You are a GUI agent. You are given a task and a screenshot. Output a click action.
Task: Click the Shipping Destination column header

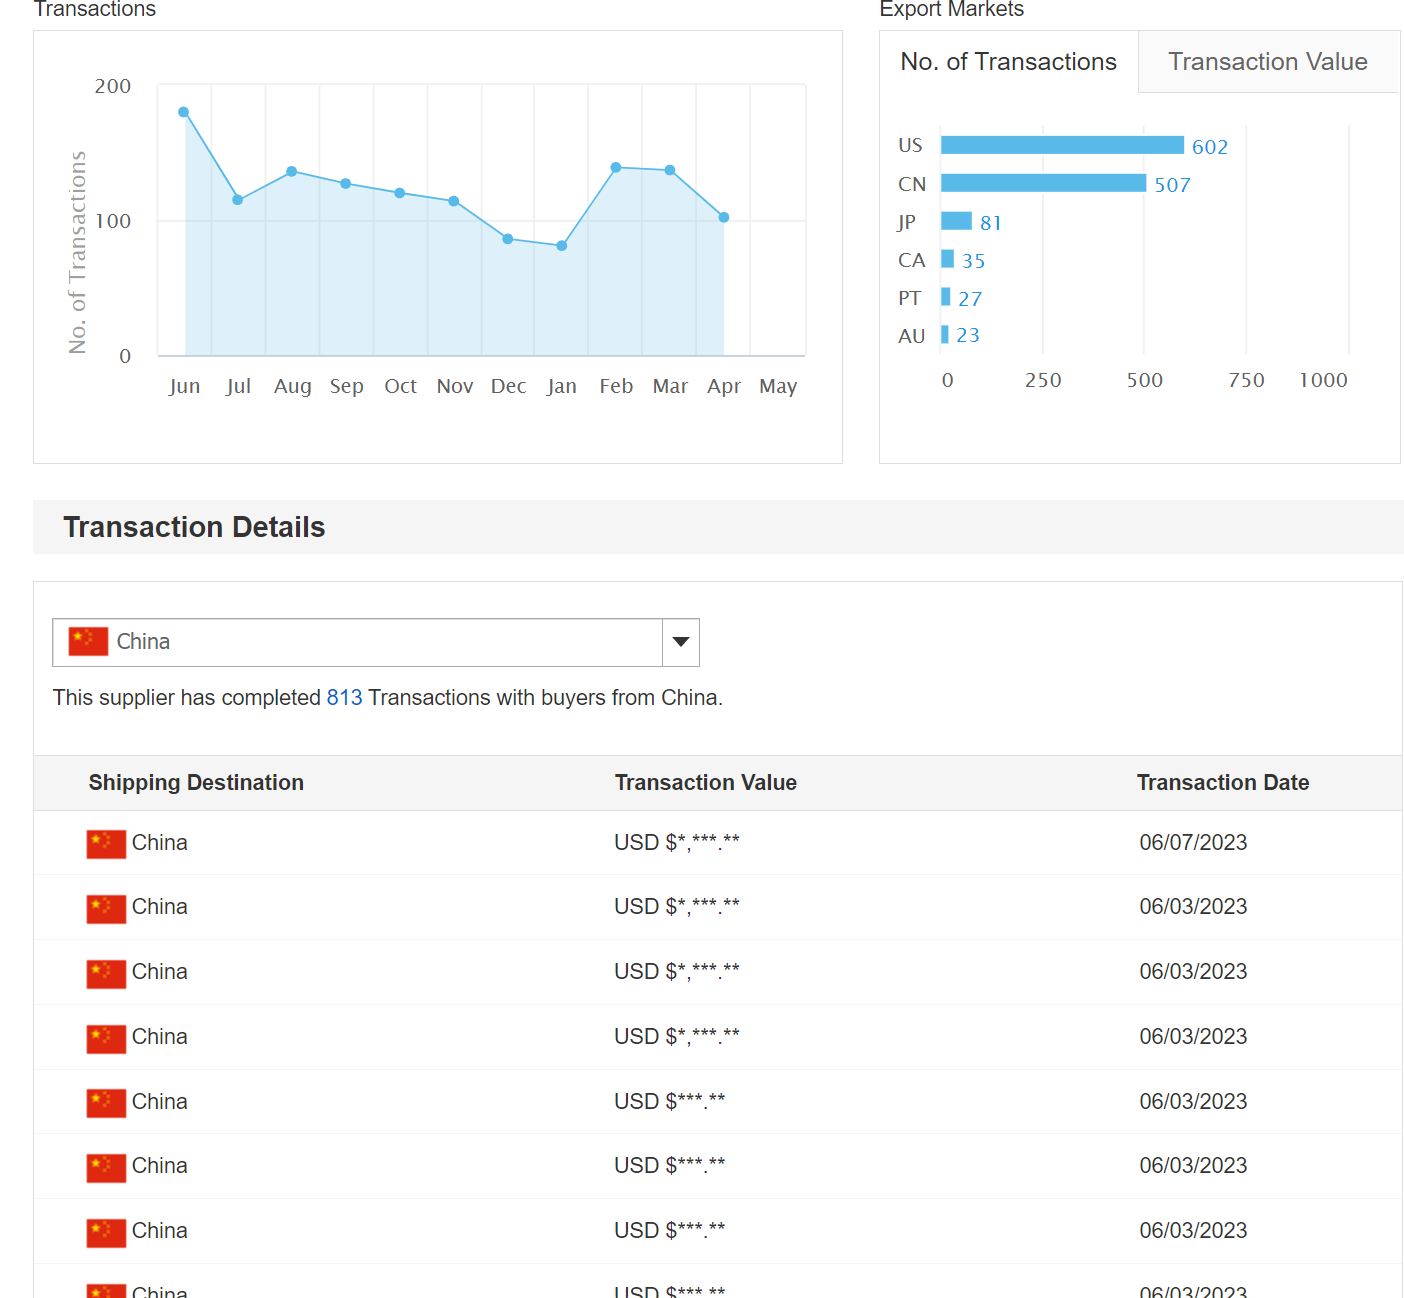(196, 783)
